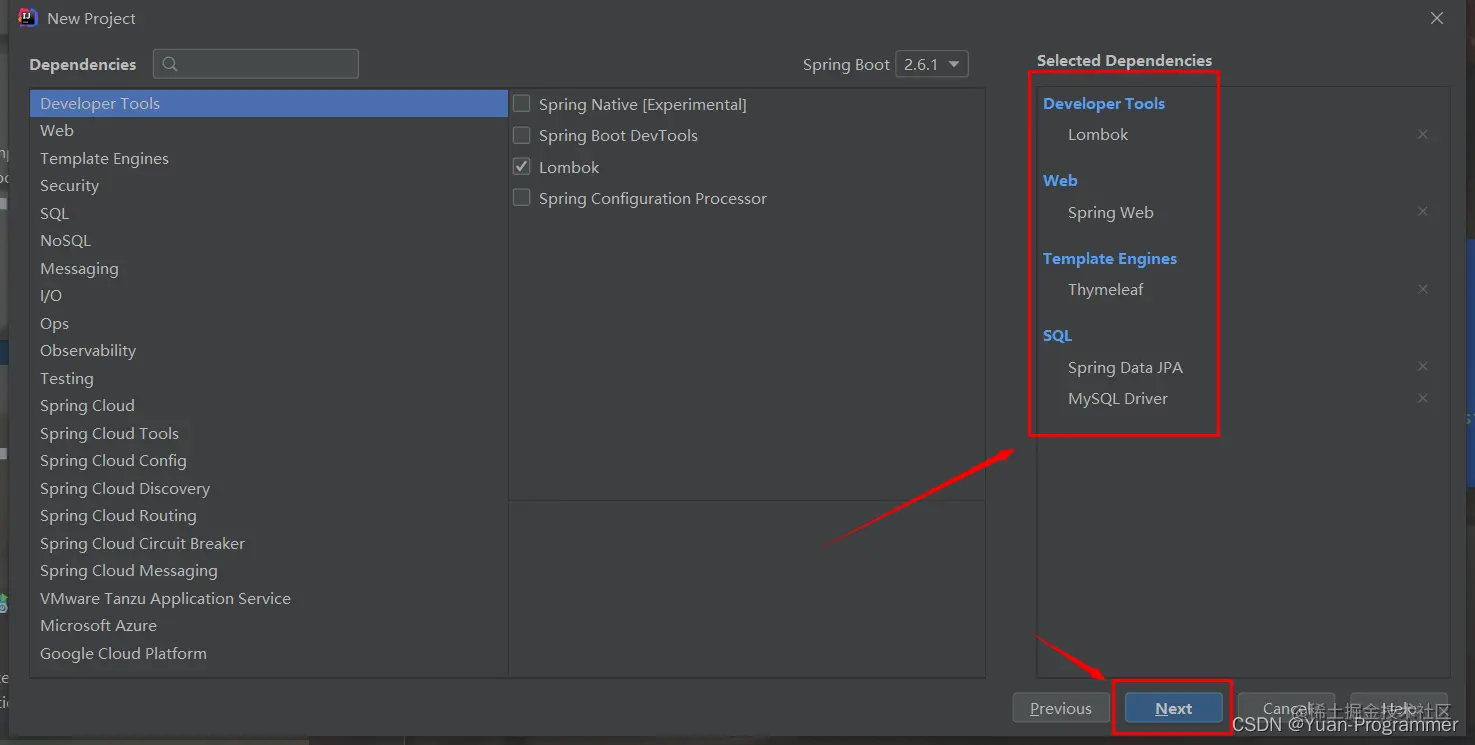Choose Spring Cloud Routing category
The width and height of the screenshot is (1475, 745).
(x=269, y=516)
